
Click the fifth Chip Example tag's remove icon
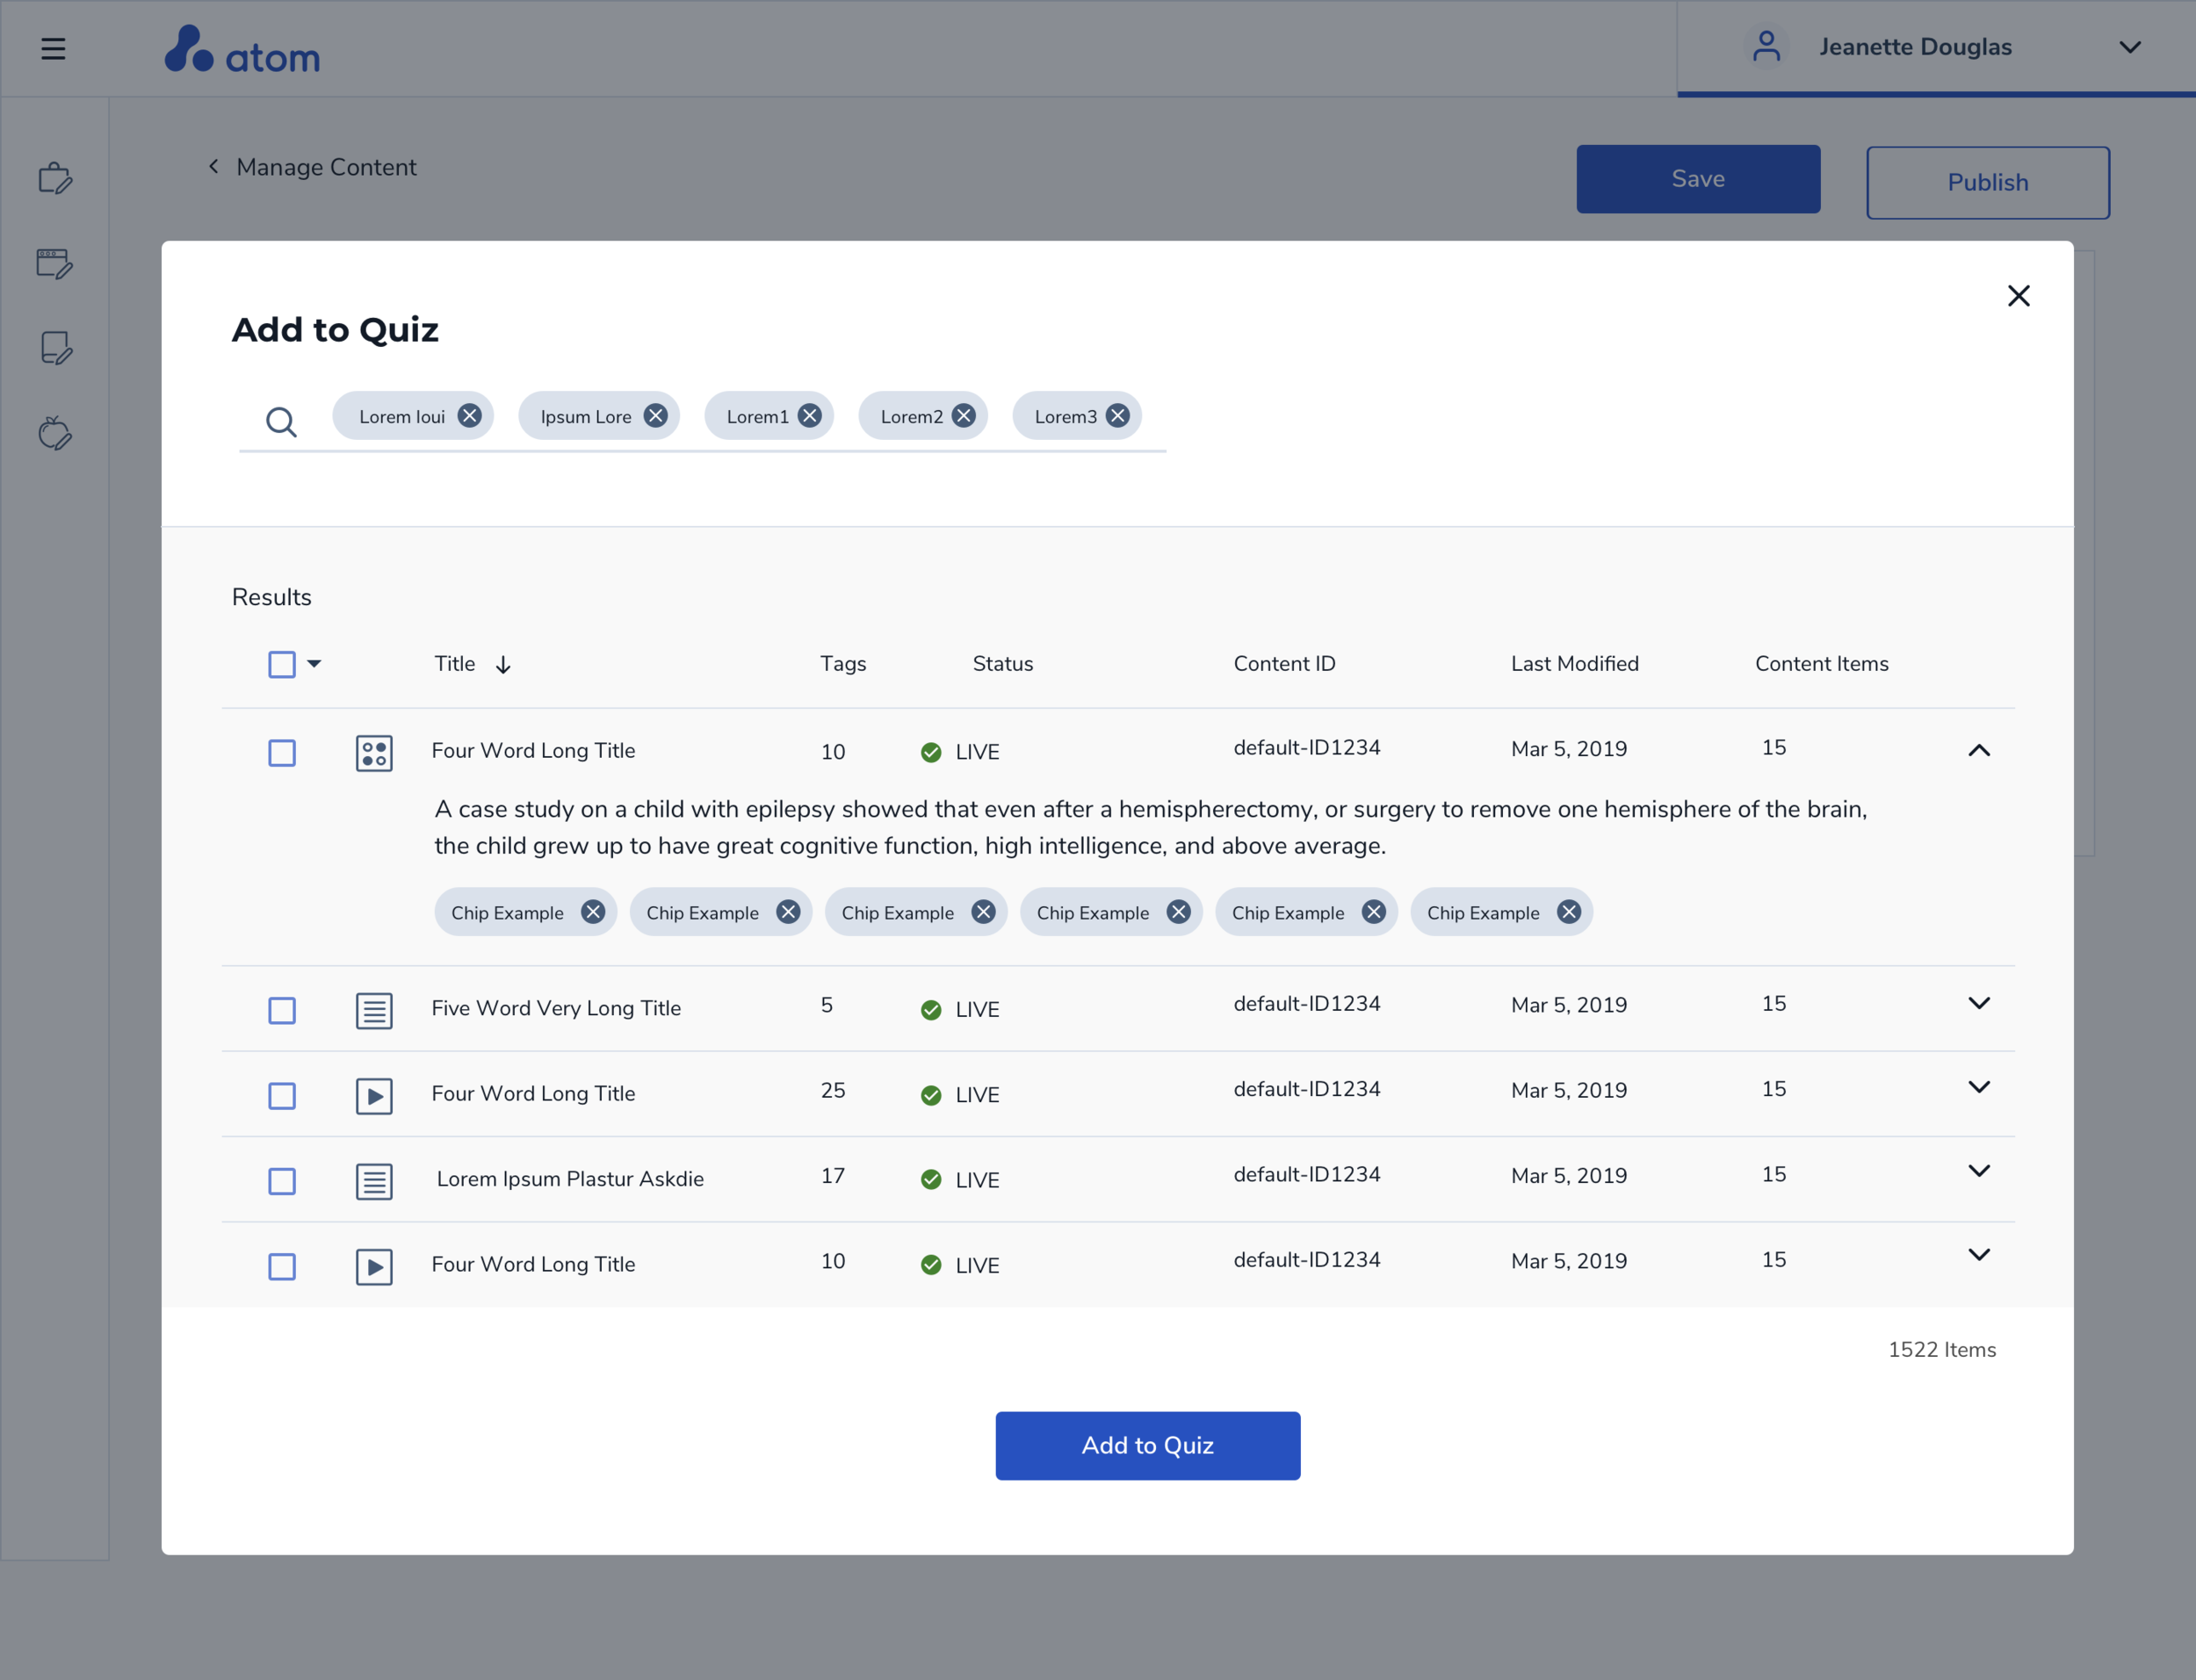(x=1374, y=912)
